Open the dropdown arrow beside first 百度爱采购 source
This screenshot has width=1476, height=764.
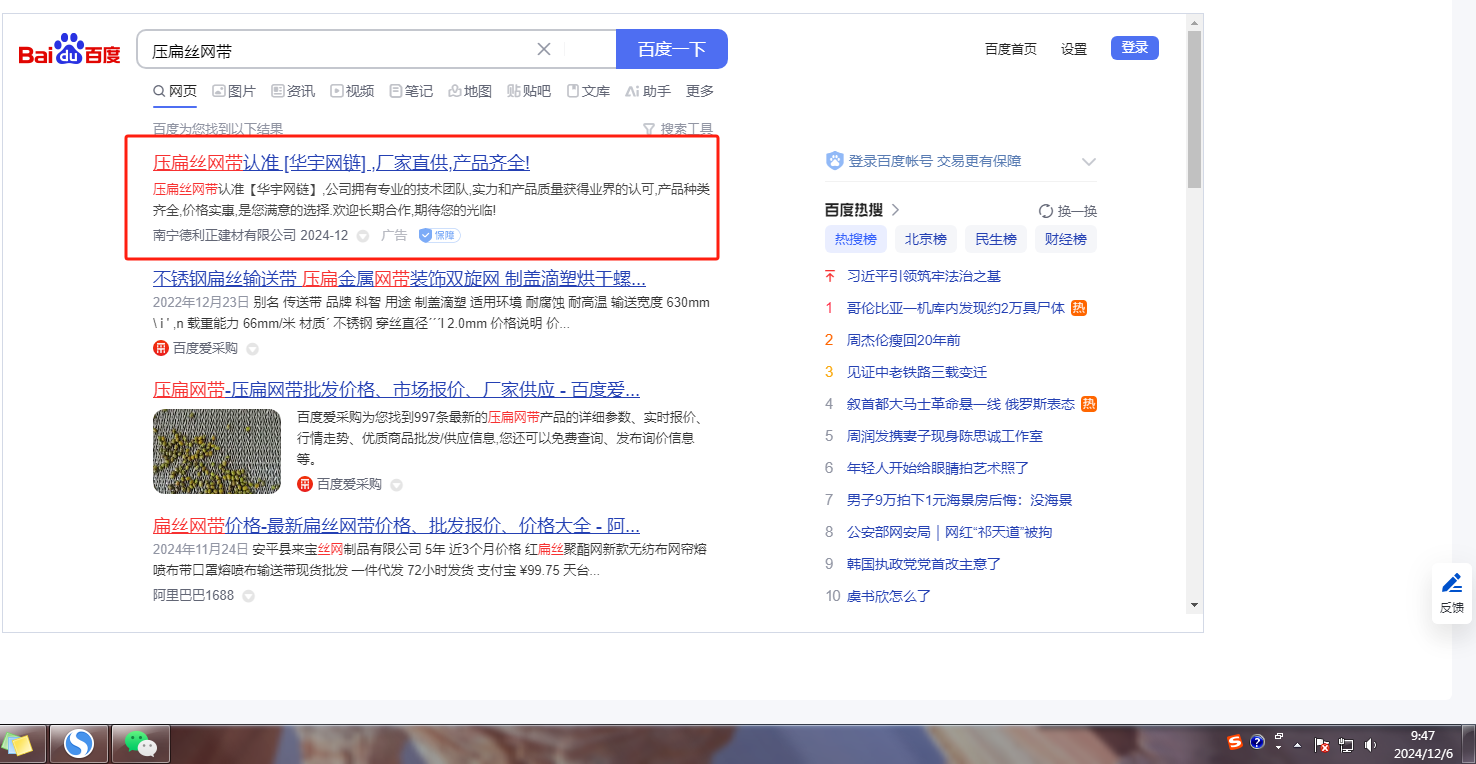(x=252, y=349)
